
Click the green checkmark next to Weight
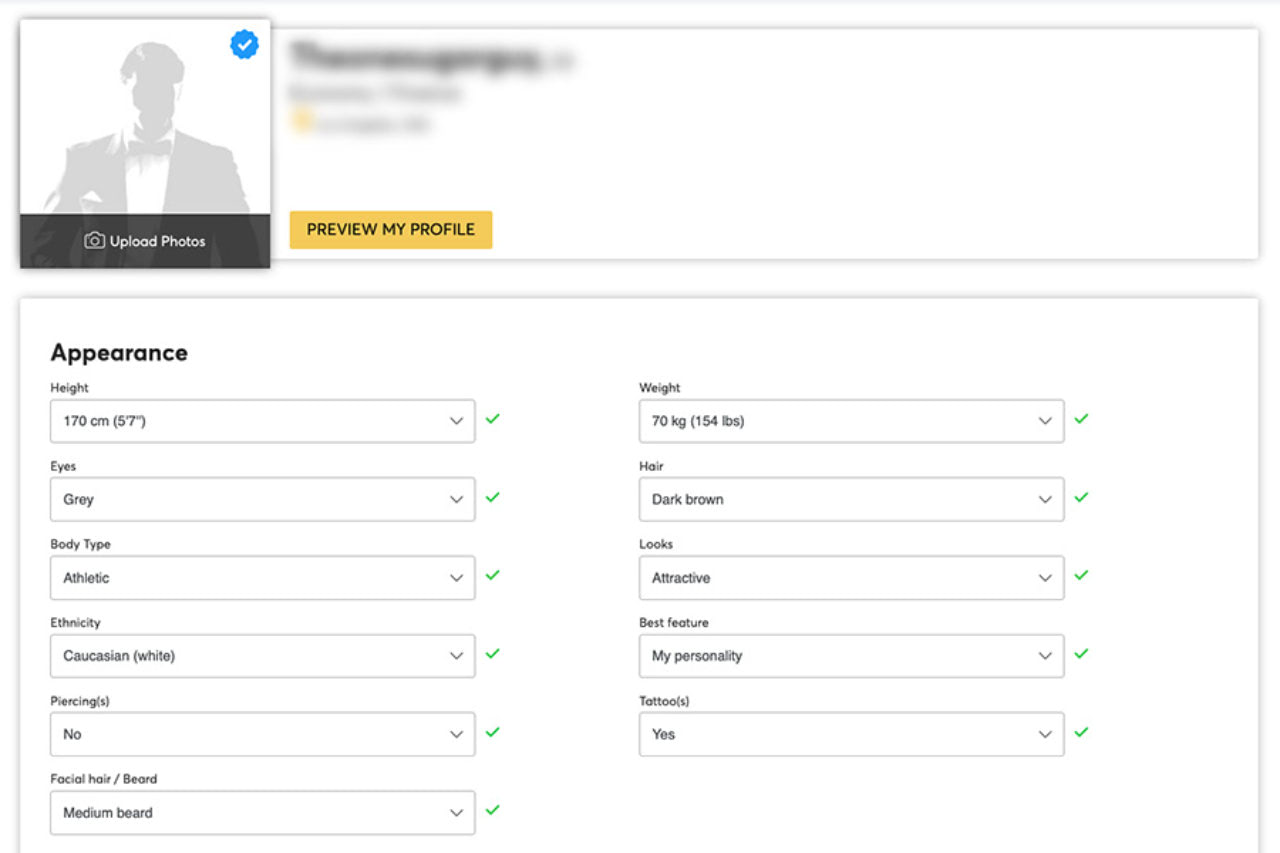coord(1081,419)
